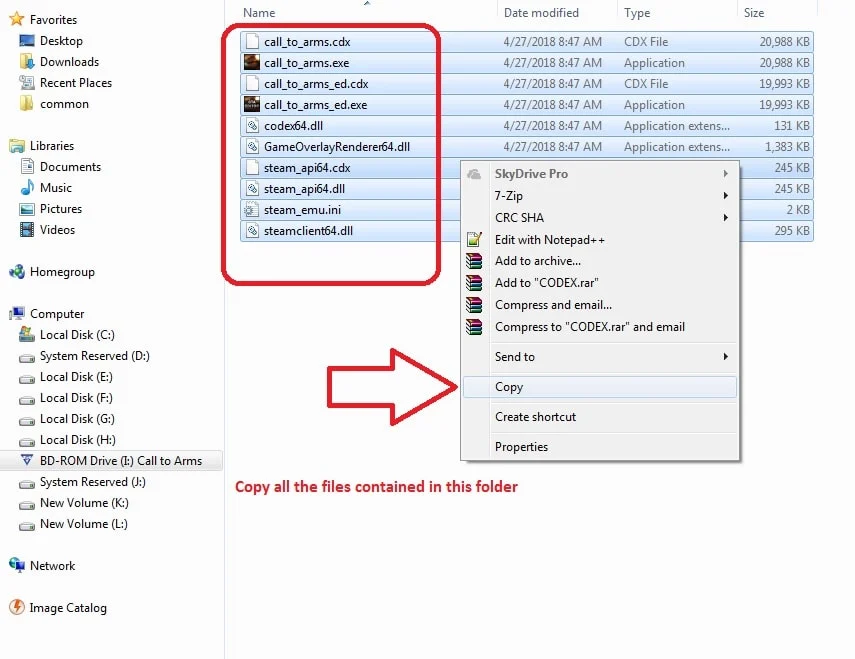Open Local Disk (C:) in navigation pane

click(77, 335)
